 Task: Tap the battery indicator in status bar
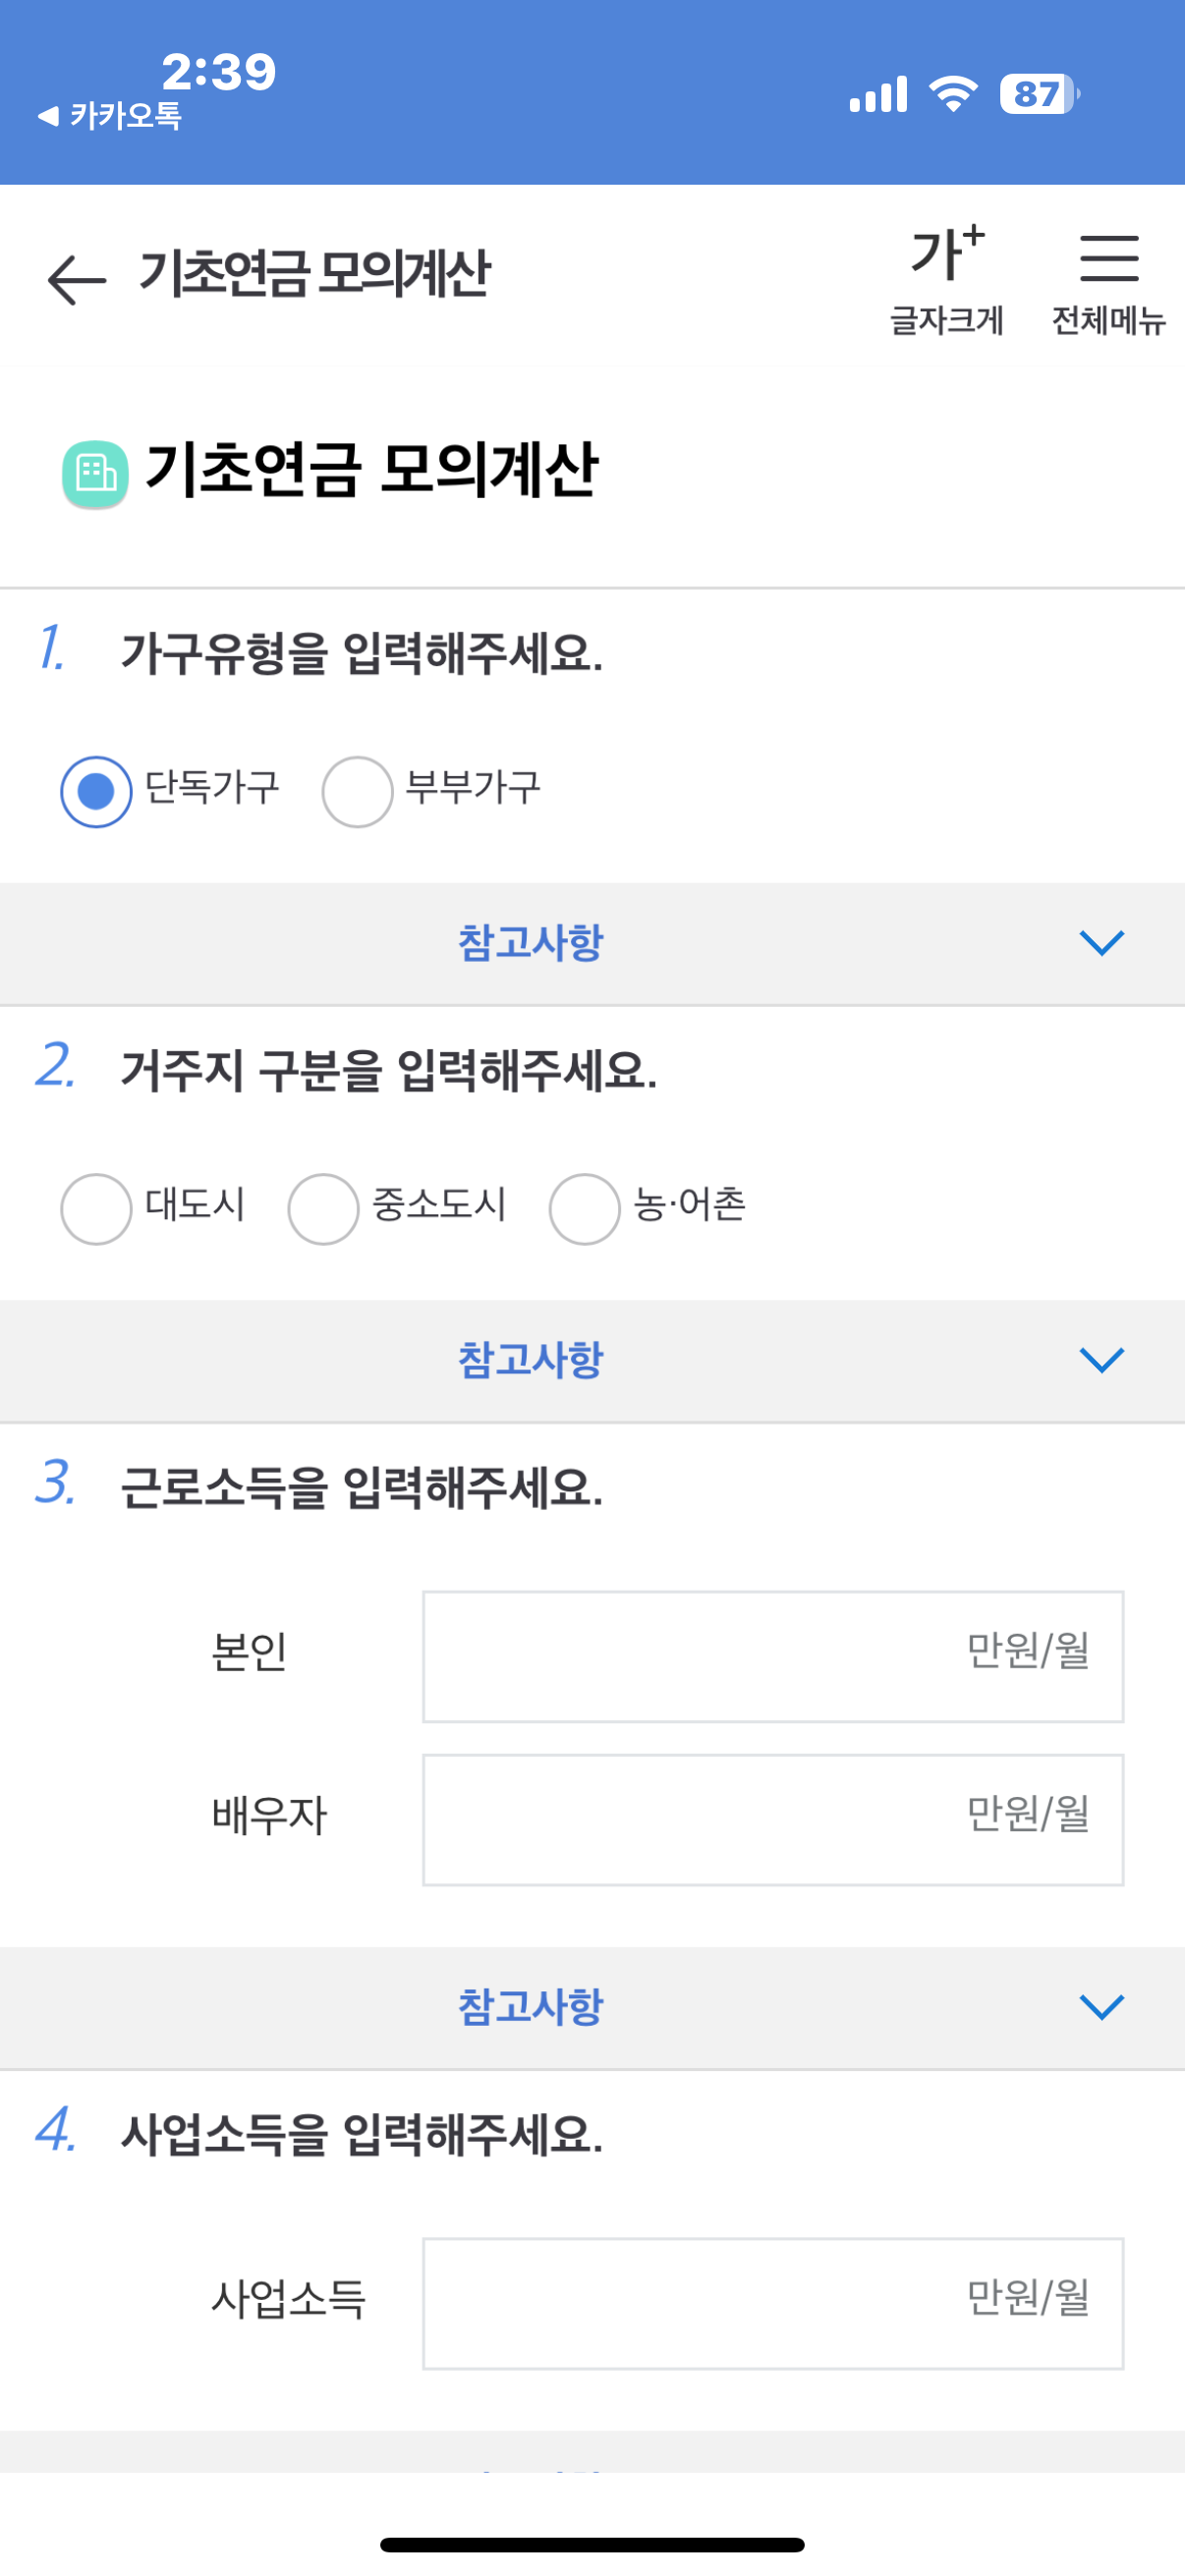pyautogui.click(x=1040, y=94)
